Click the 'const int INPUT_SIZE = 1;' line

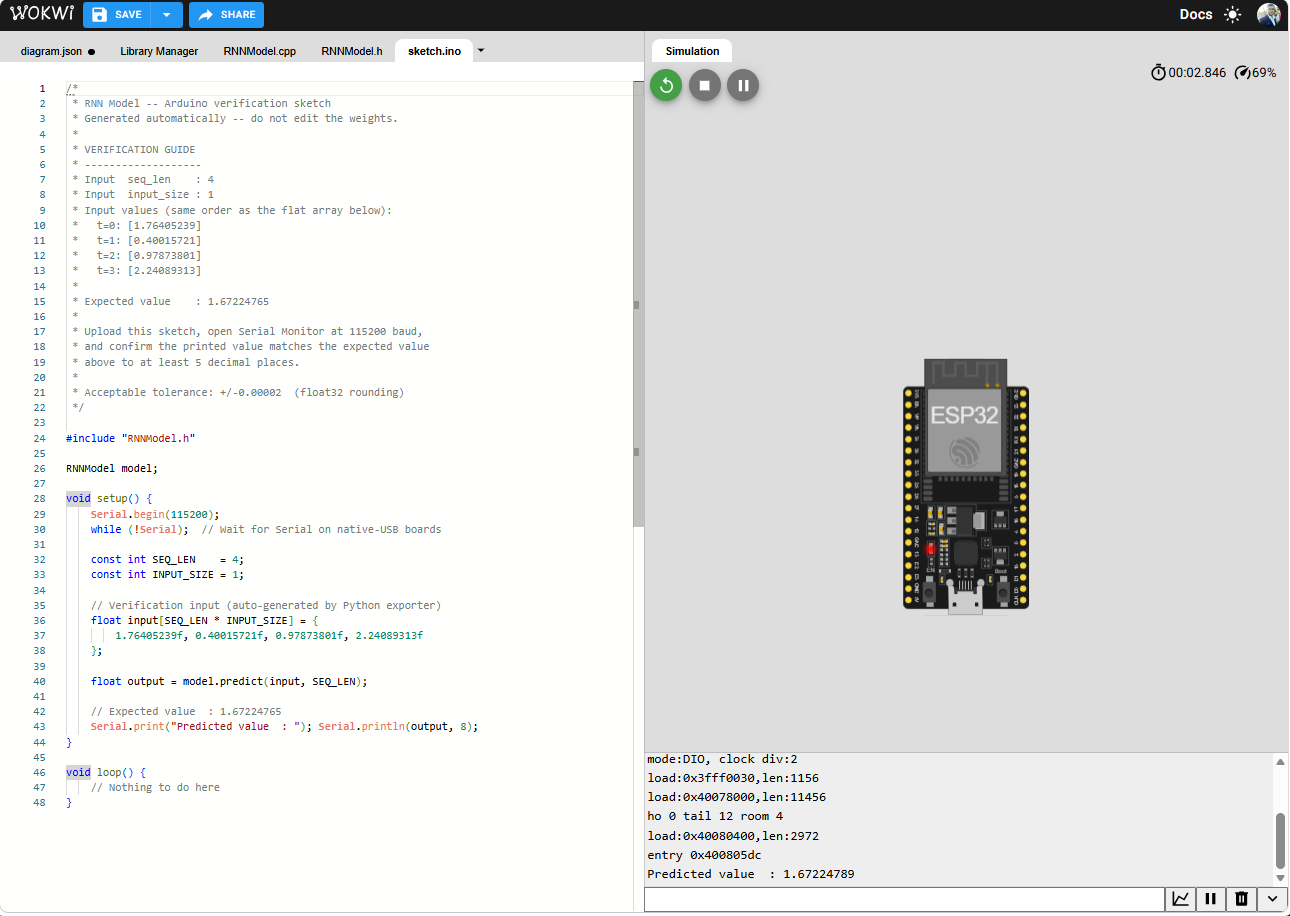[167, 575]
